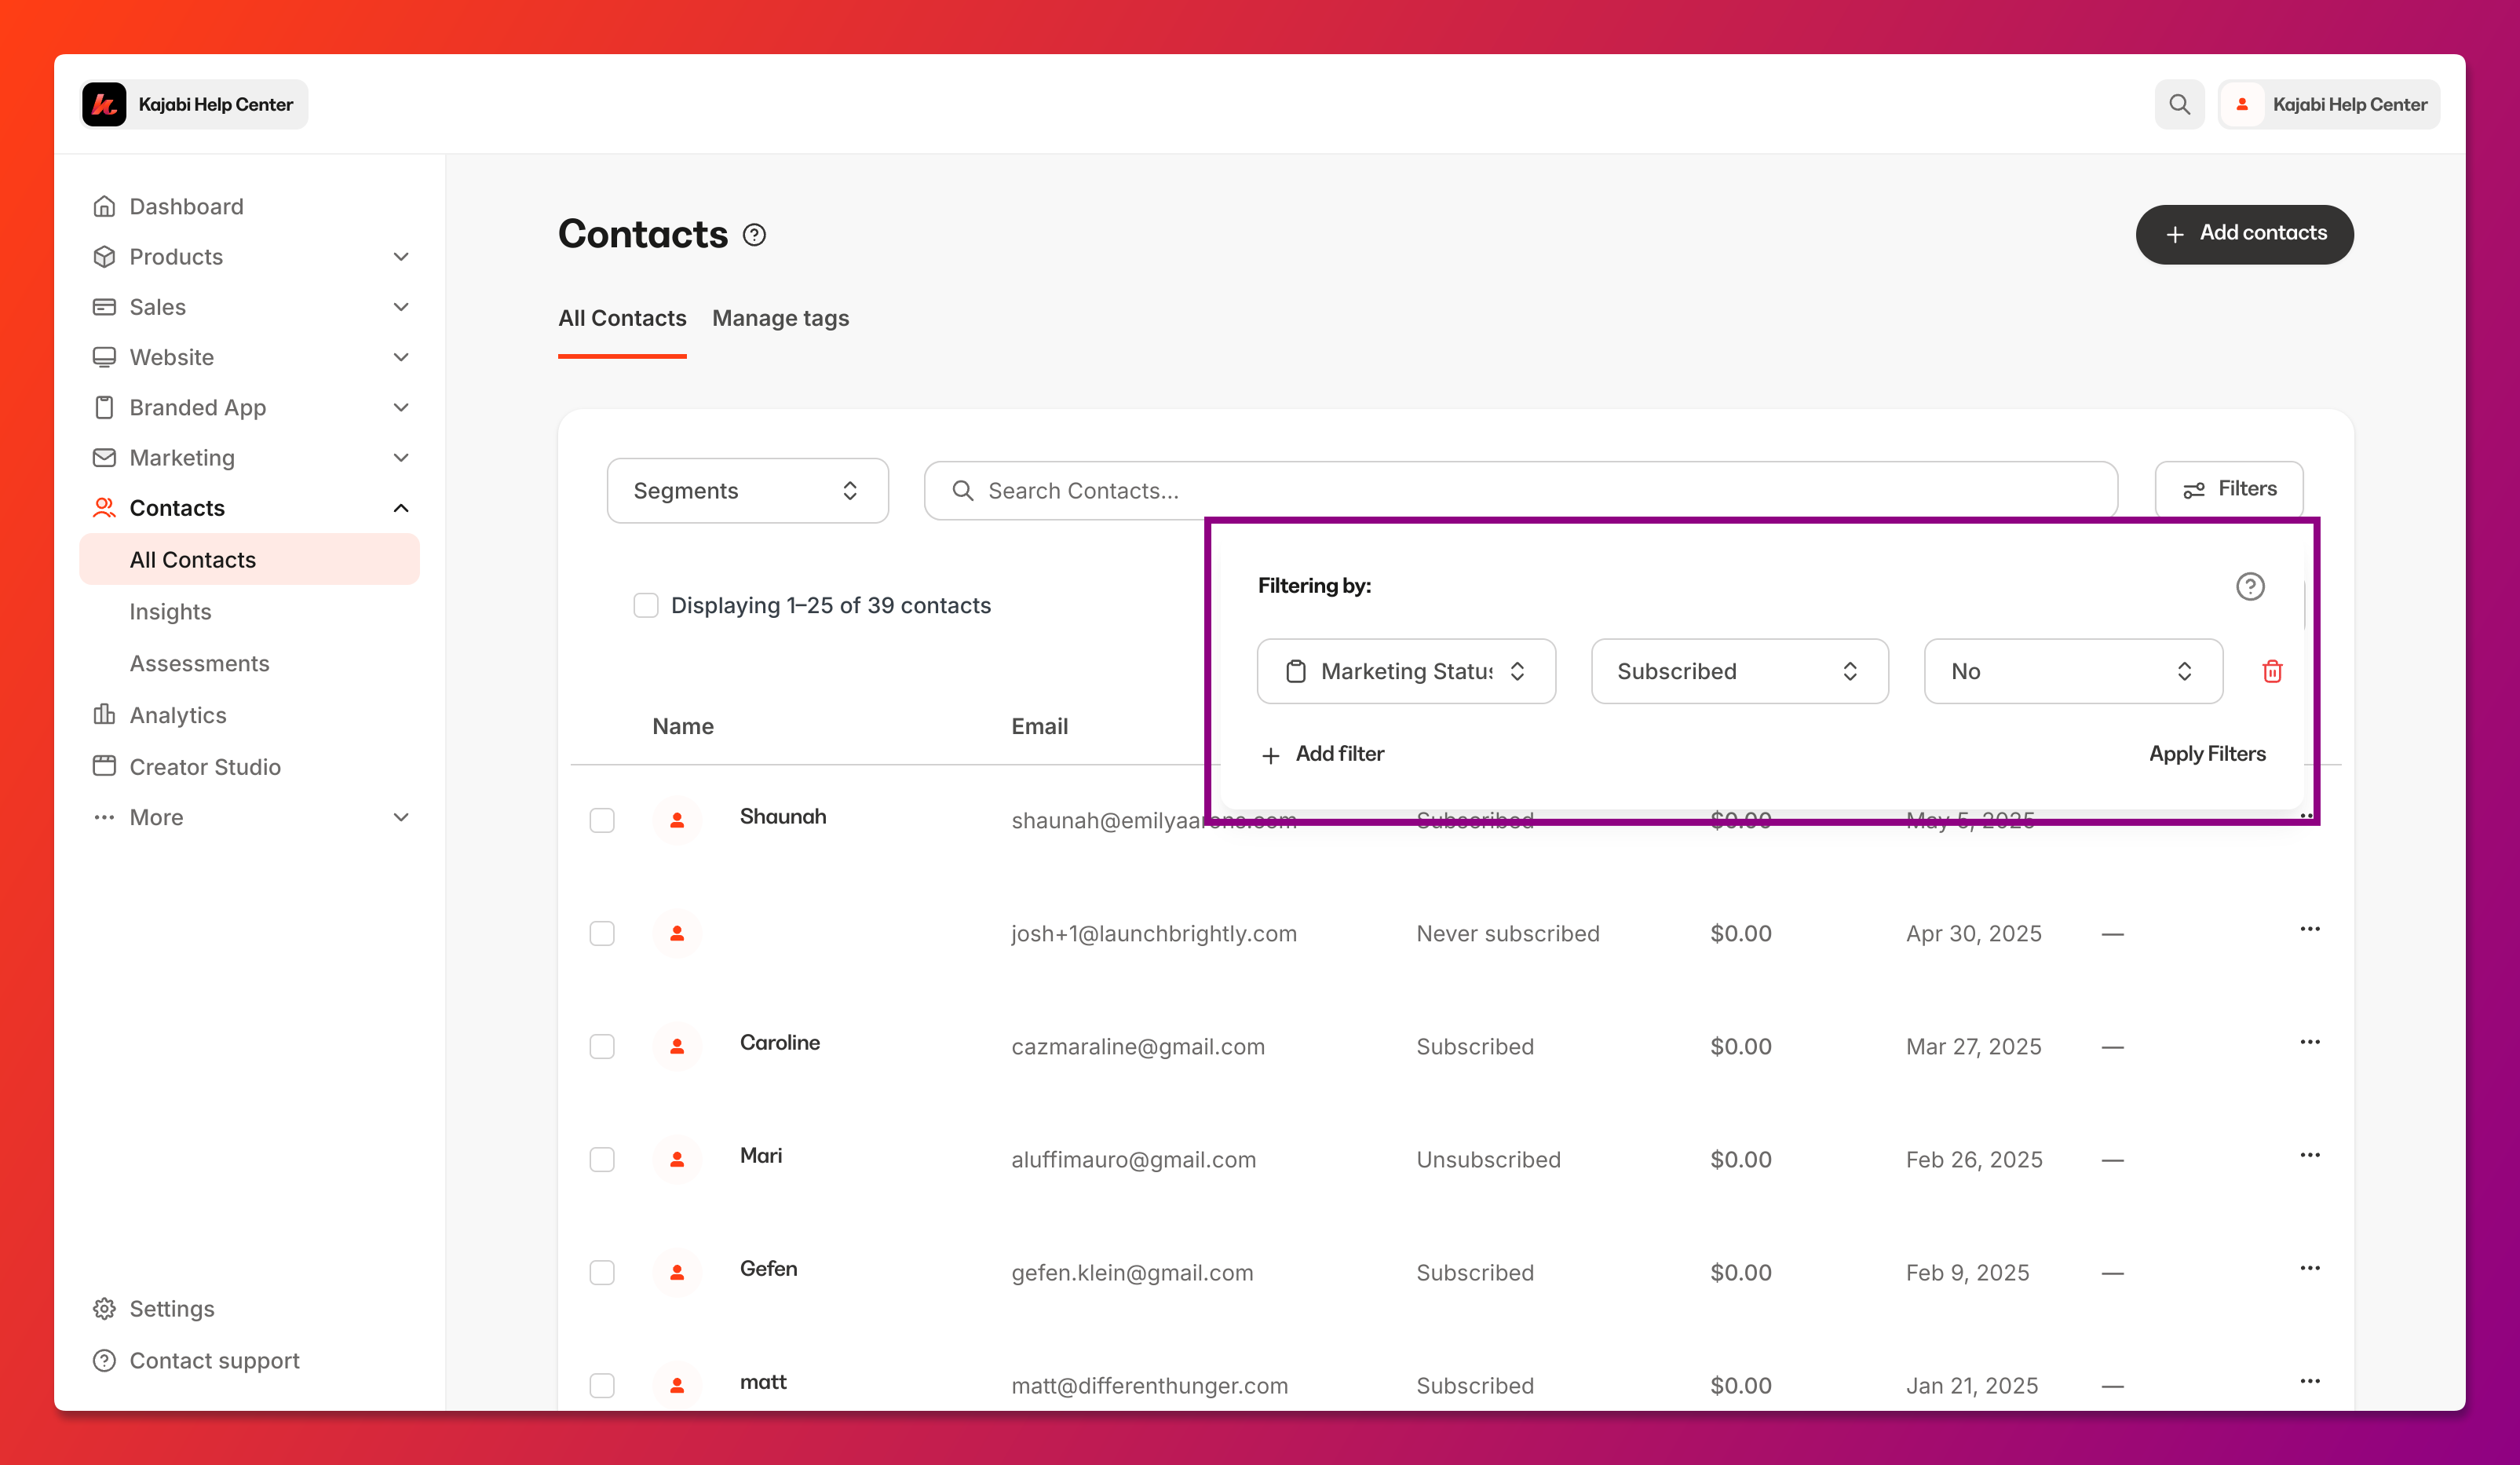Click the Search Contacts field
The height and width of the screenshot is (1465, 2520).
click(1520, 490)
